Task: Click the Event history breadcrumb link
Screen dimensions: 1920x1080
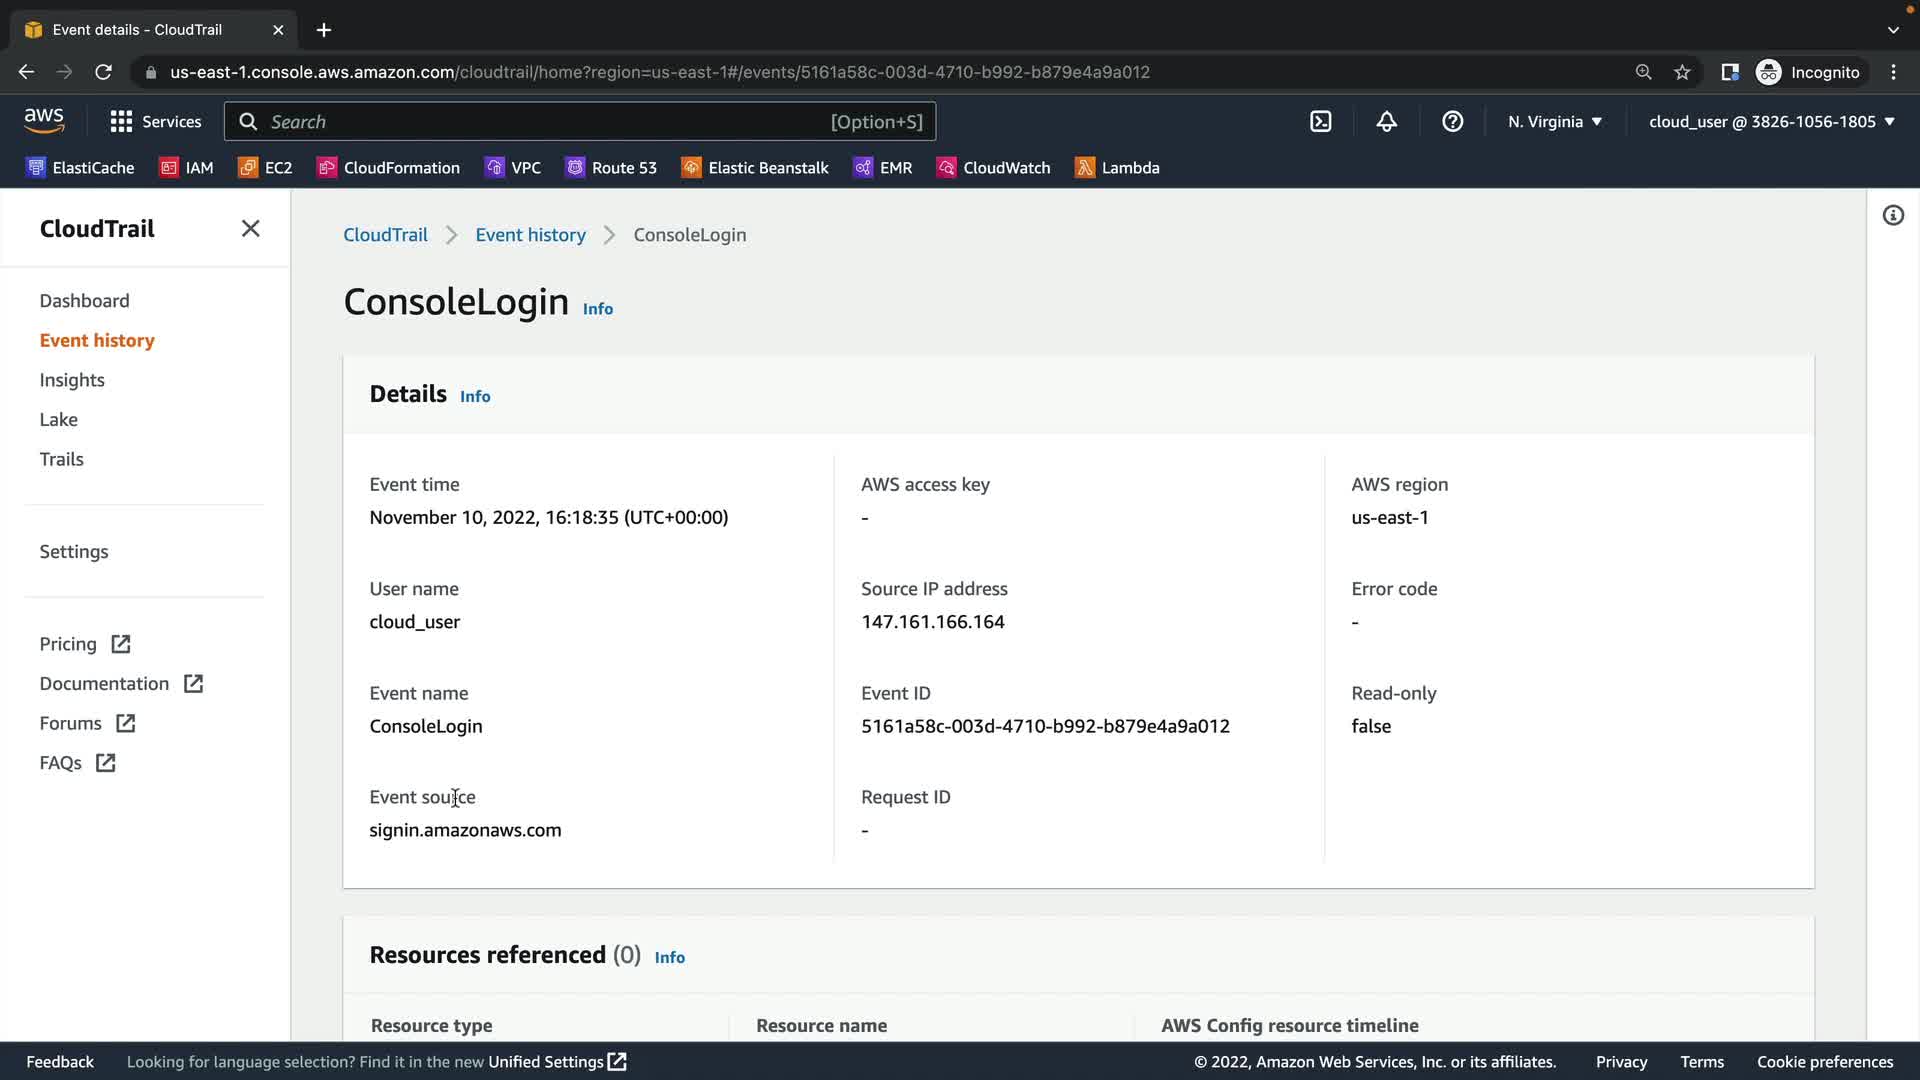Action: point(530,235)
